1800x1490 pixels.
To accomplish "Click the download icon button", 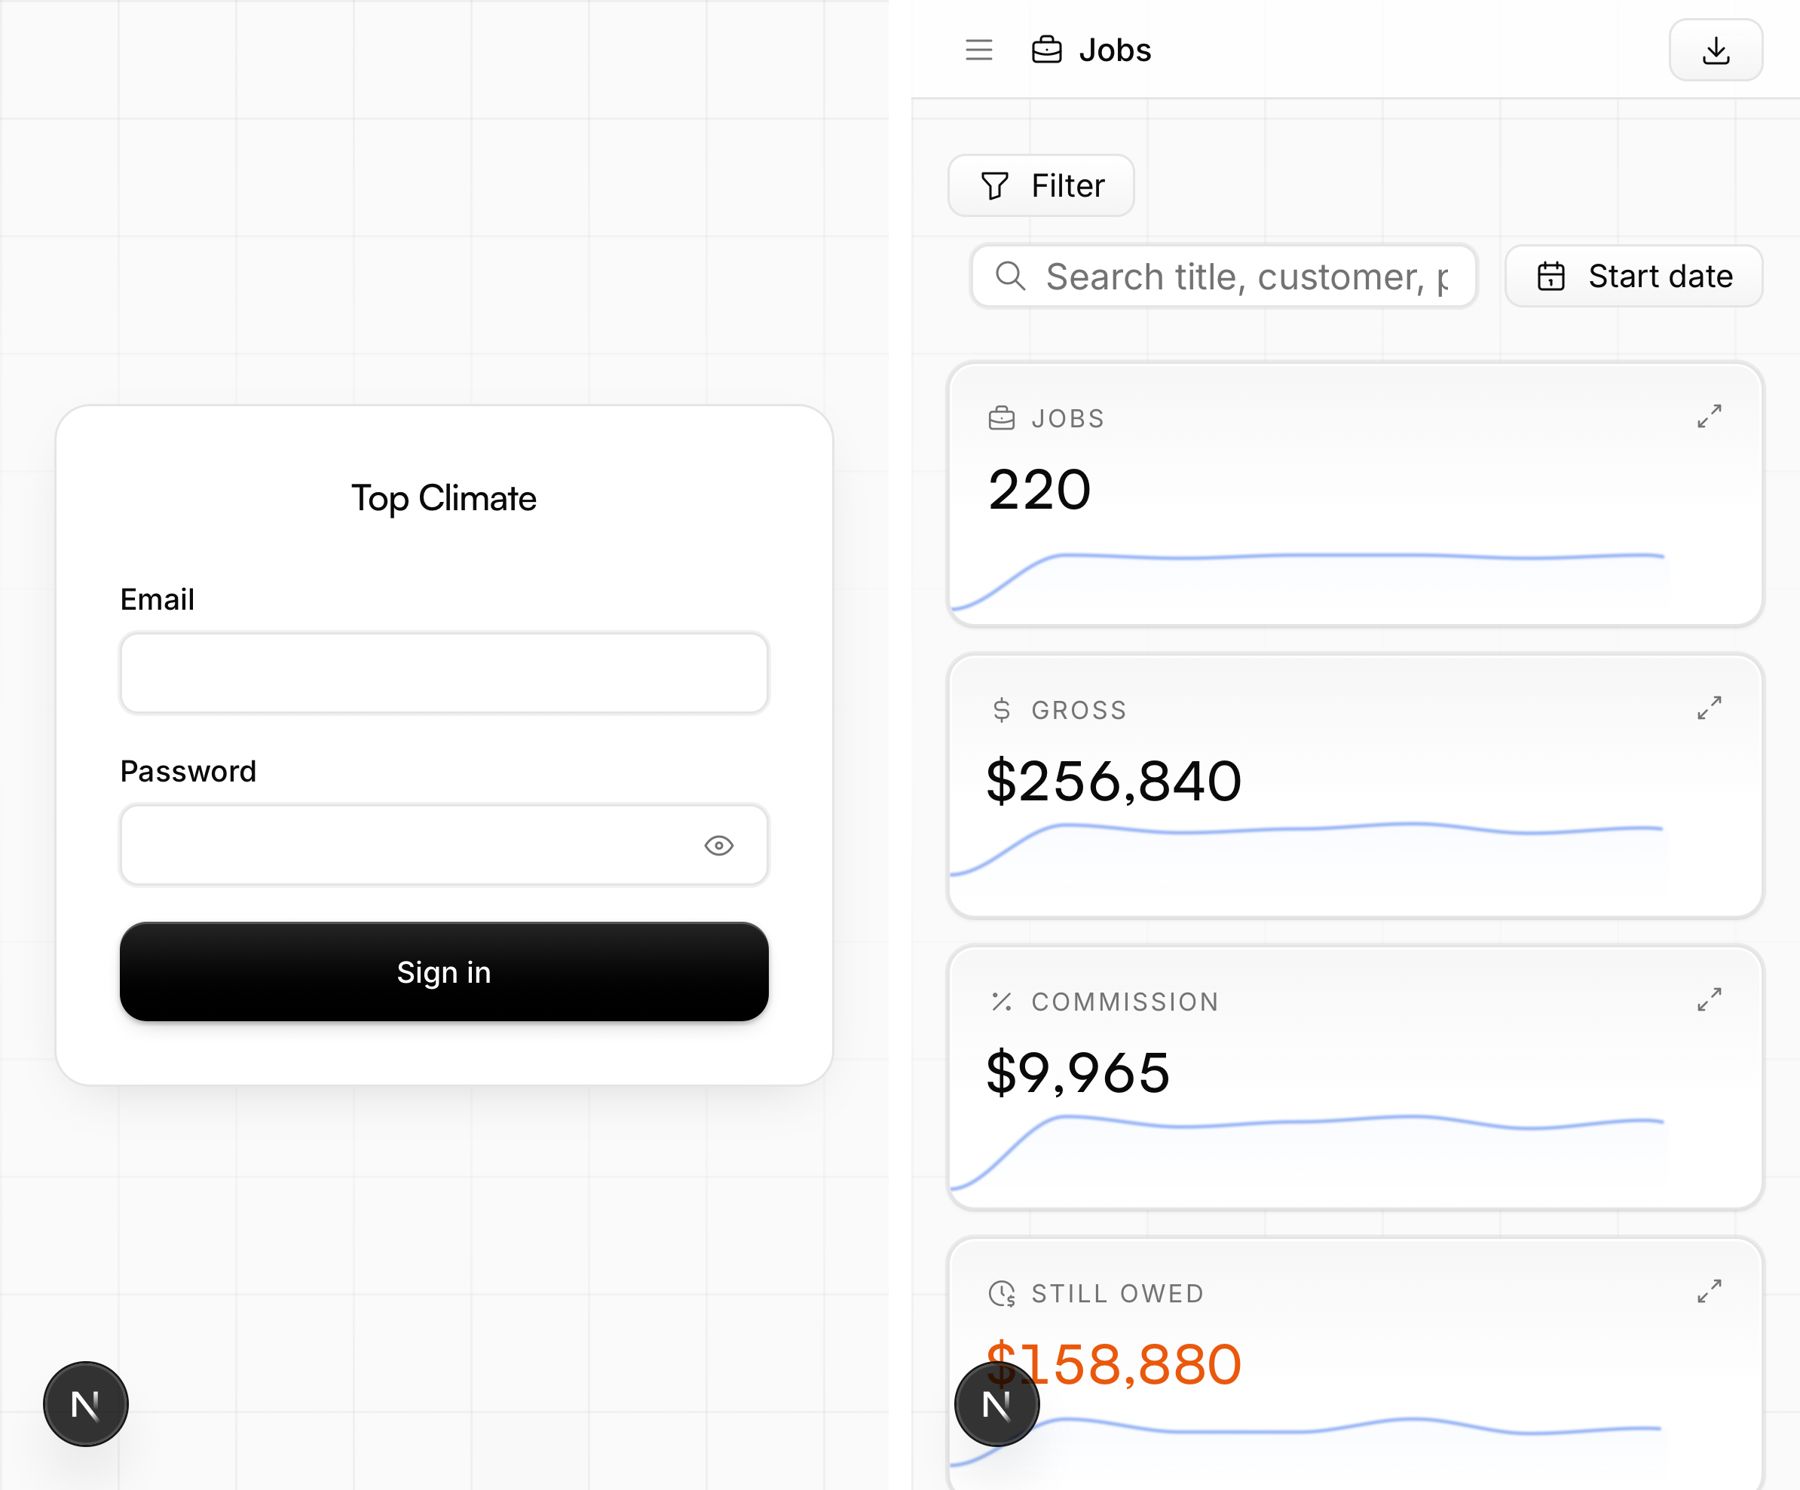I will coord(1716,50).
